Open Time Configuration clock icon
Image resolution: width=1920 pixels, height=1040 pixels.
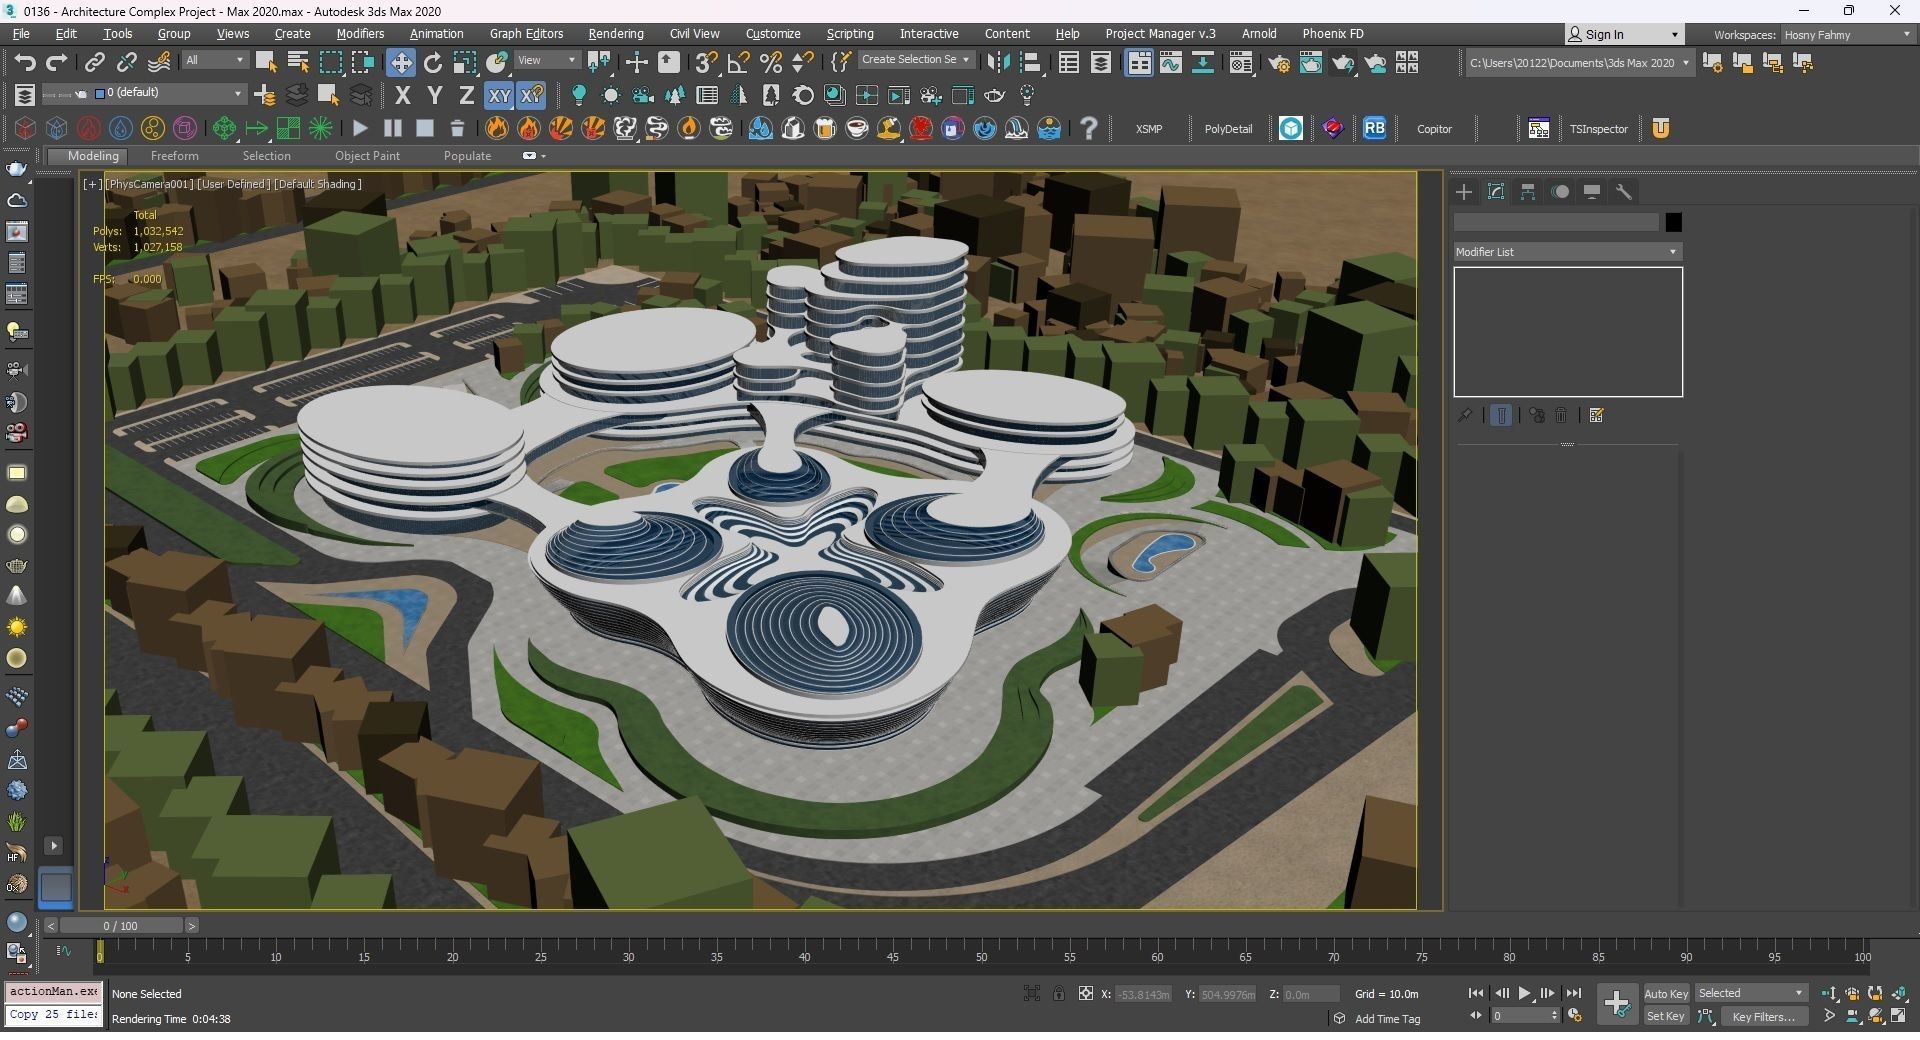pos(1575,1016)
